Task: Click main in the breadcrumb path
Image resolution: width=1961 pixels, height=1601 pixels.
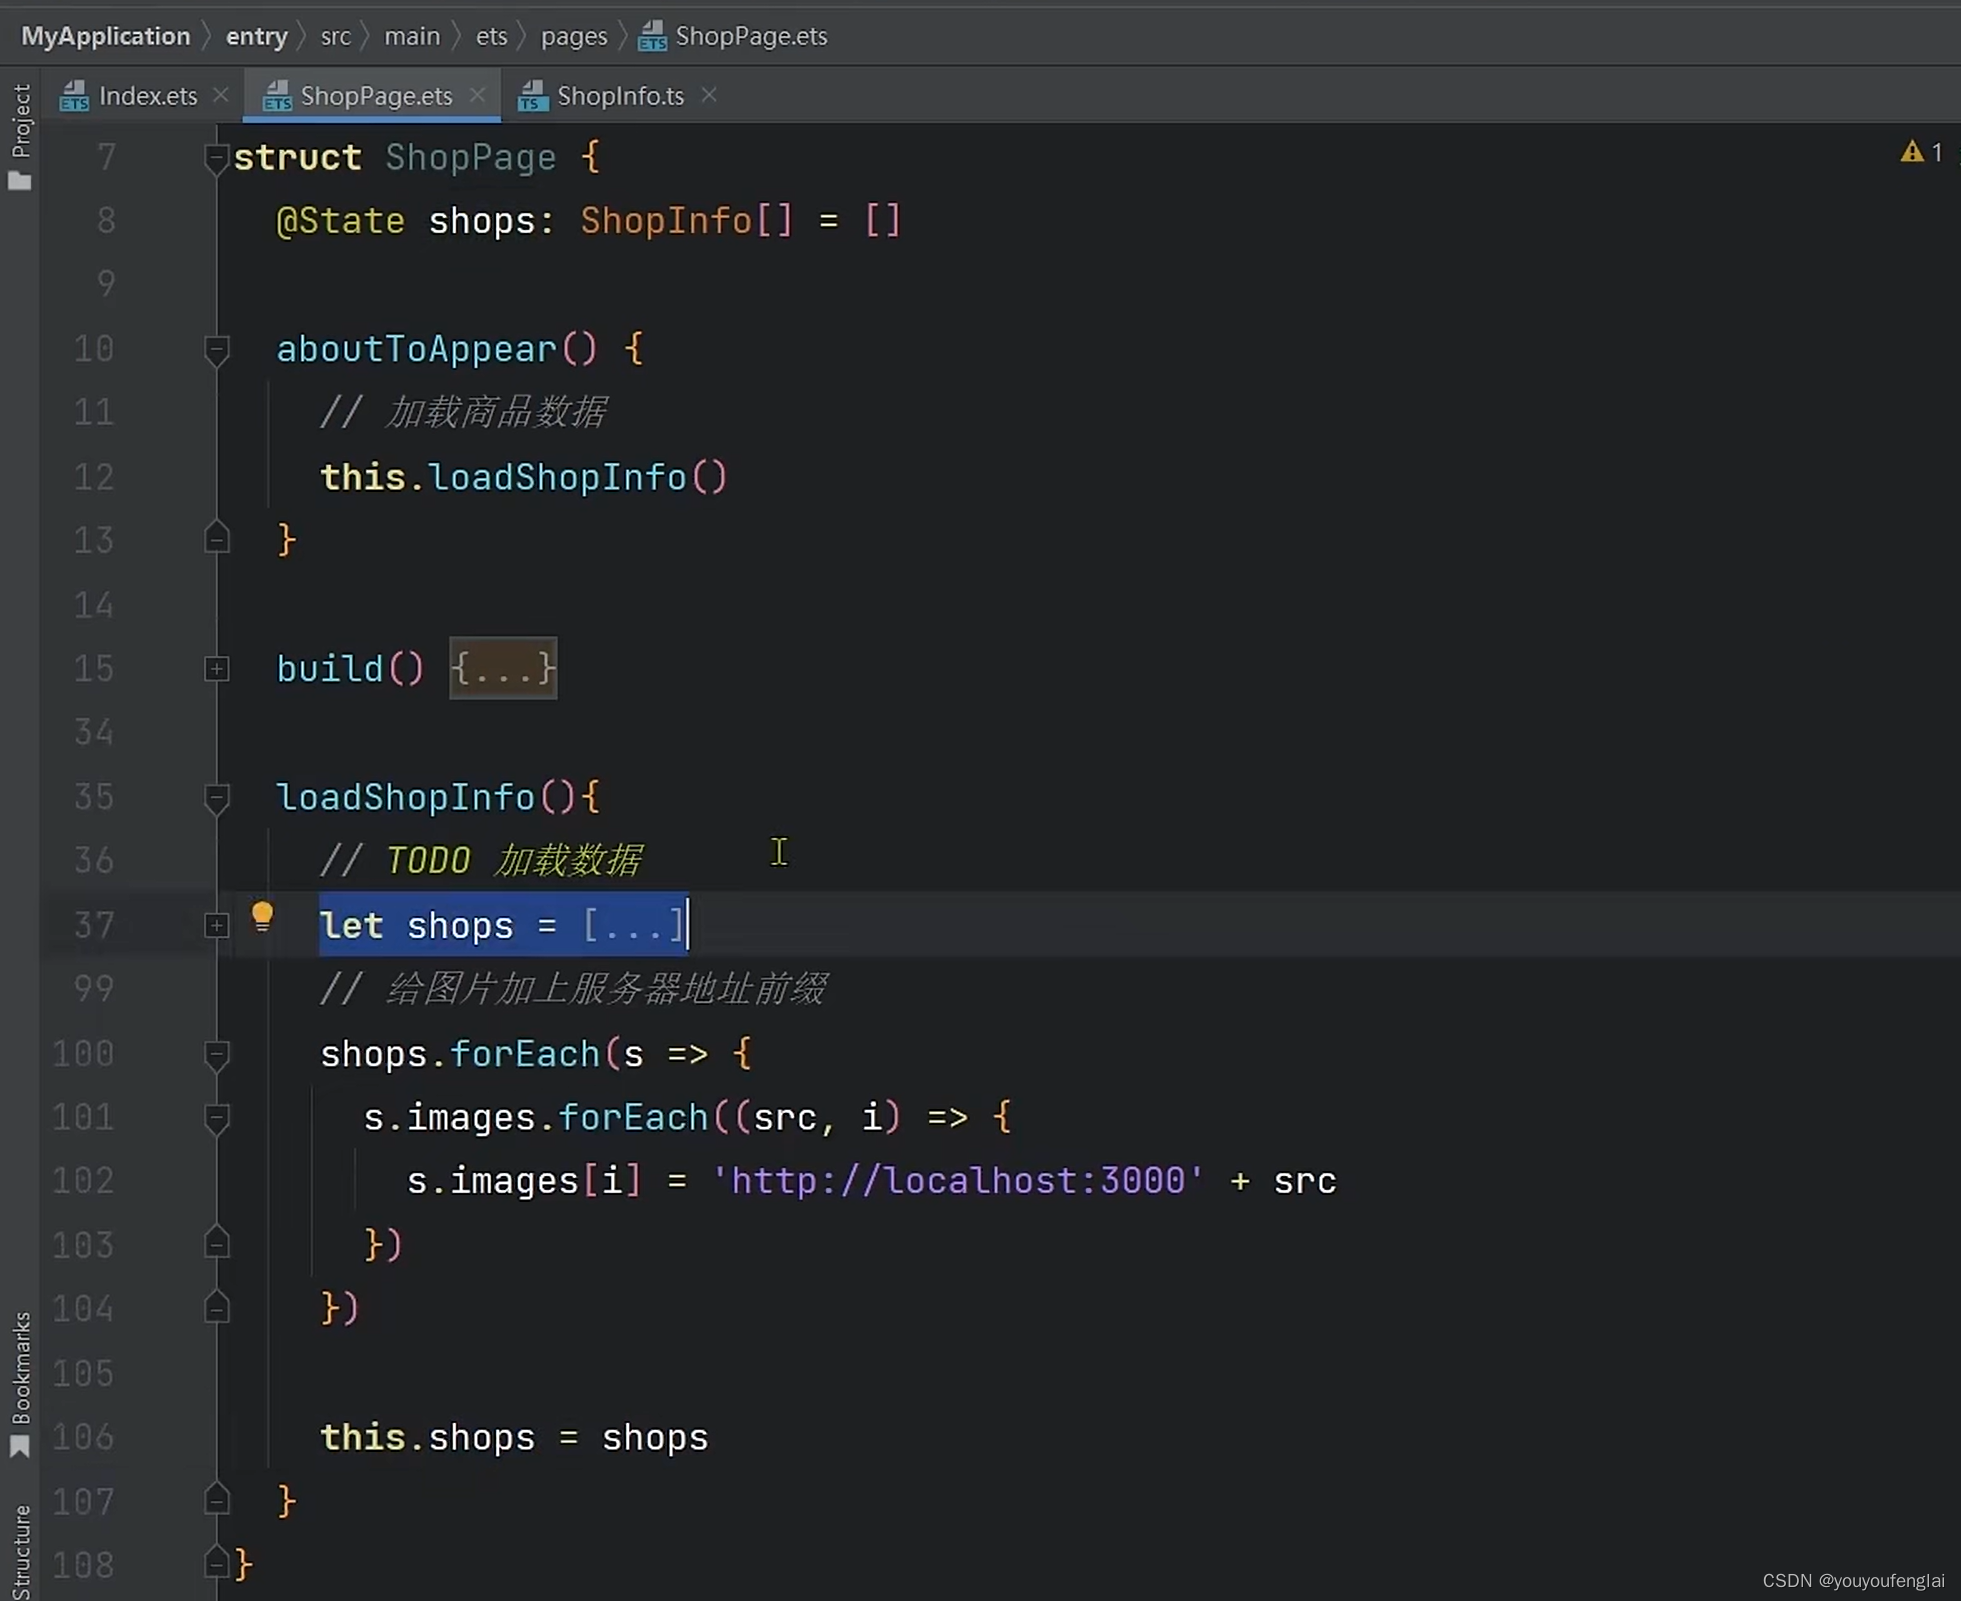Action: (412, 36)
